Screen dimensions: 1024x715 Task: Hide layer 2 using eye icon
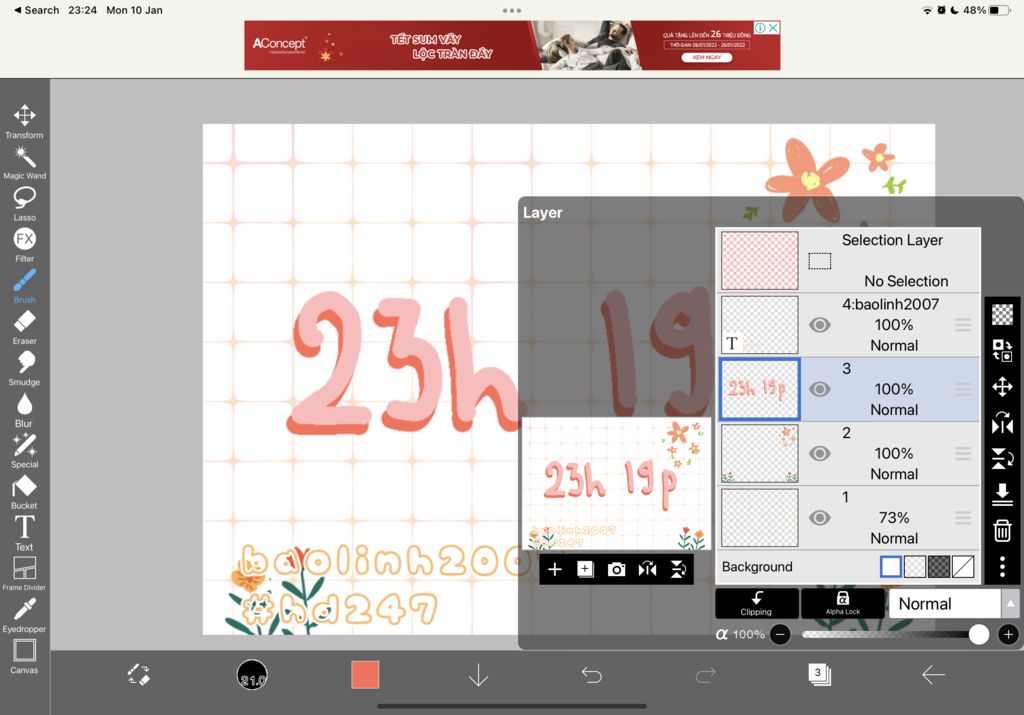tap(820, 453)
